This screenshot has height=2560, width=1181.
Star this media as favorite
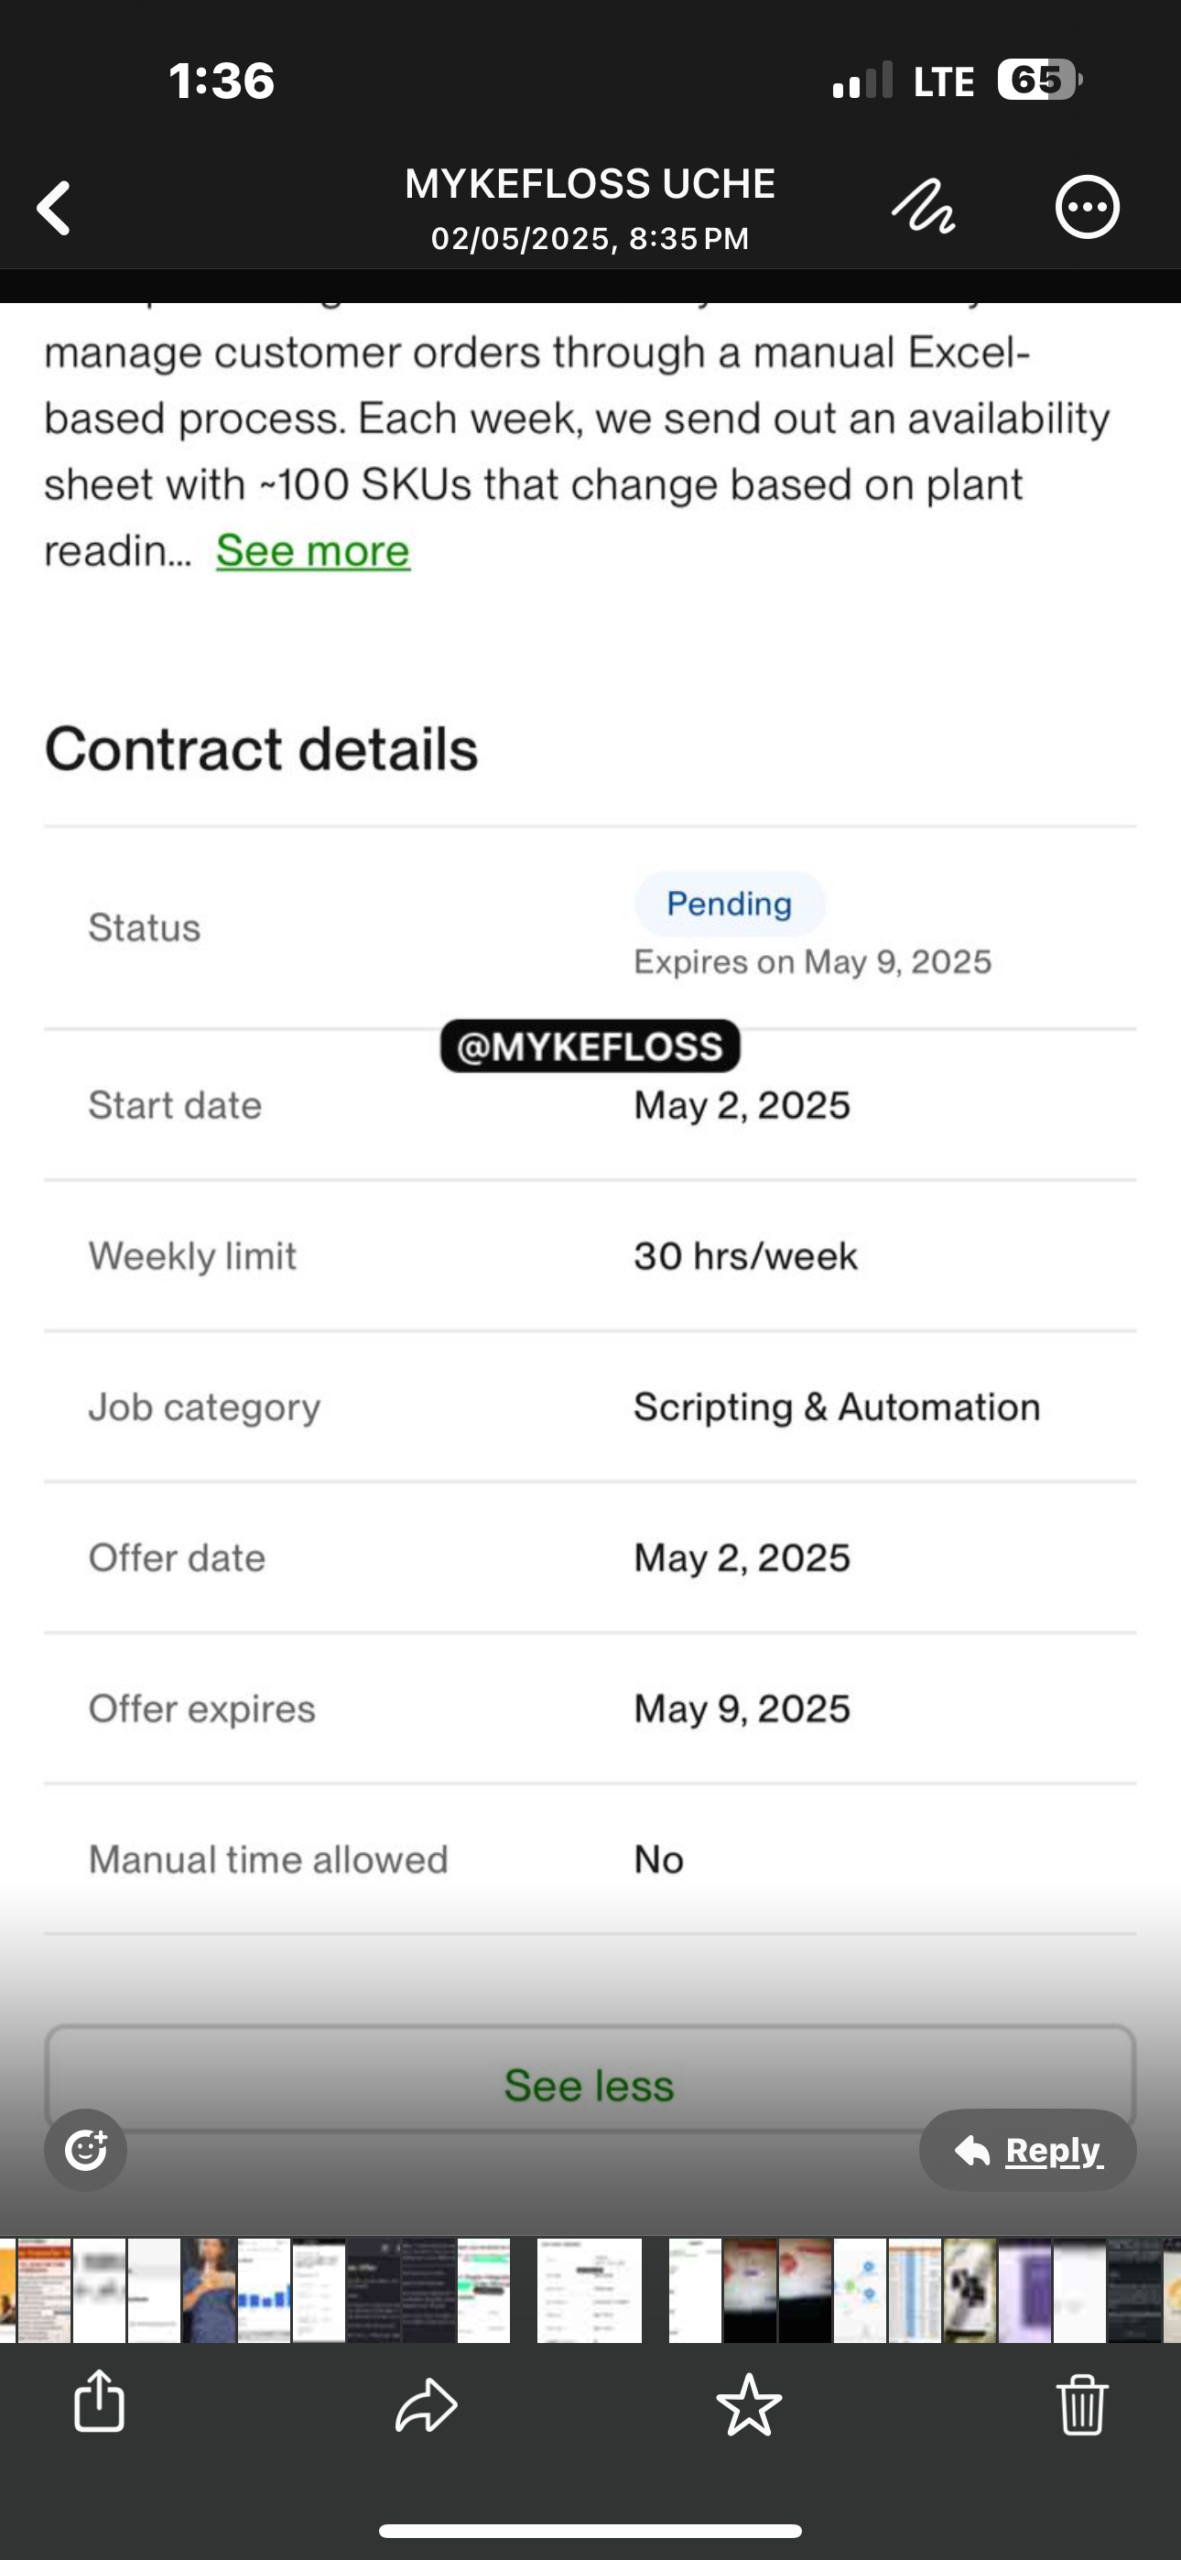pos(749,2404)
